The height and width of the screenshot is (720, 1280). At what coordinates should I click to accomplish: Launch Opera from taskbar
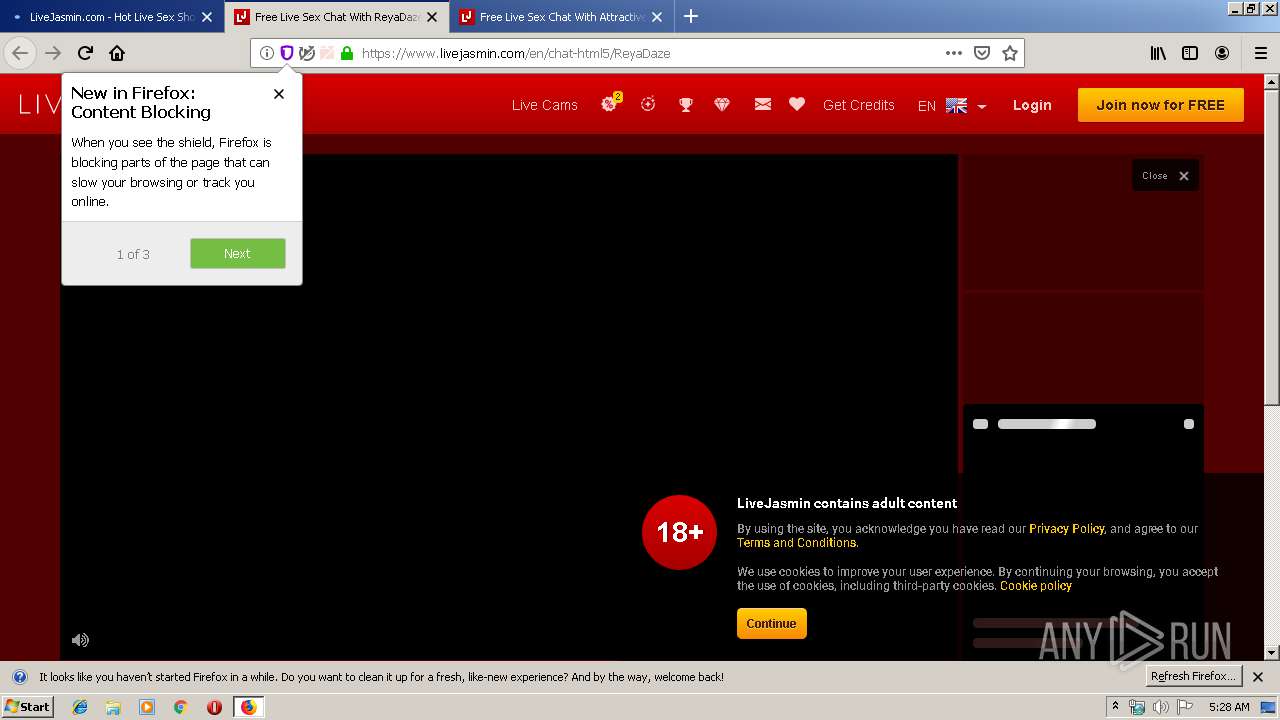(214, 707)
